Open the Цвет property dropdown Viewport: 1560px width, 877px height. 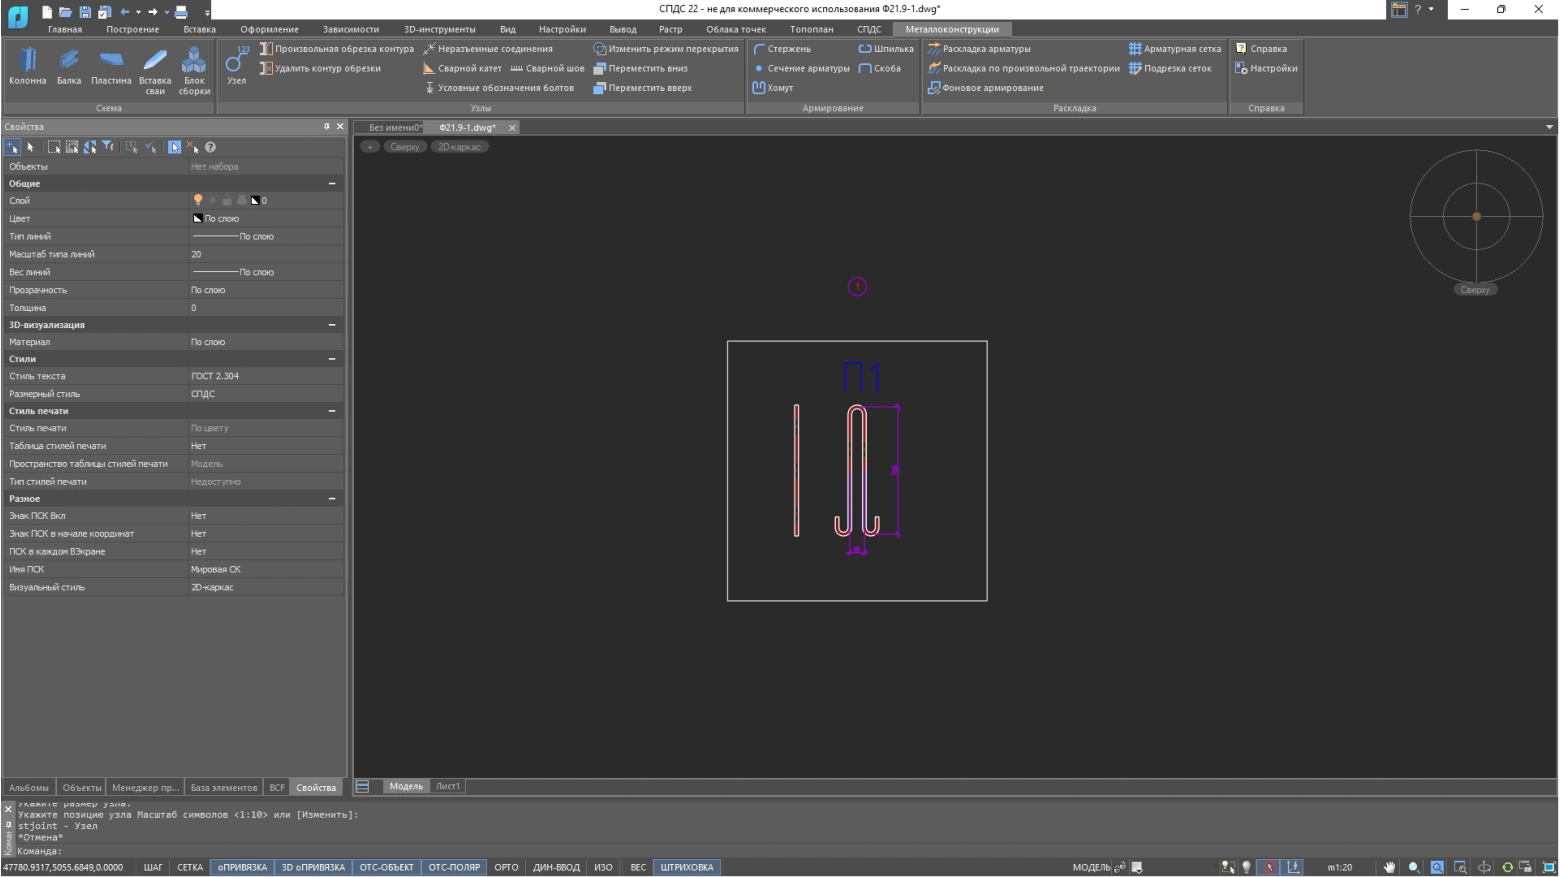click(x=265, y=219)
